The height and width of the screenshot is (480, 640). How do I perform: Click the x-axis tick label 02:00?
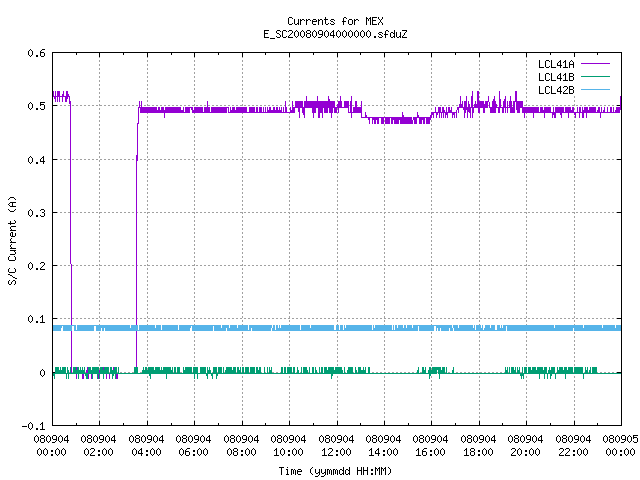point(98,452)
